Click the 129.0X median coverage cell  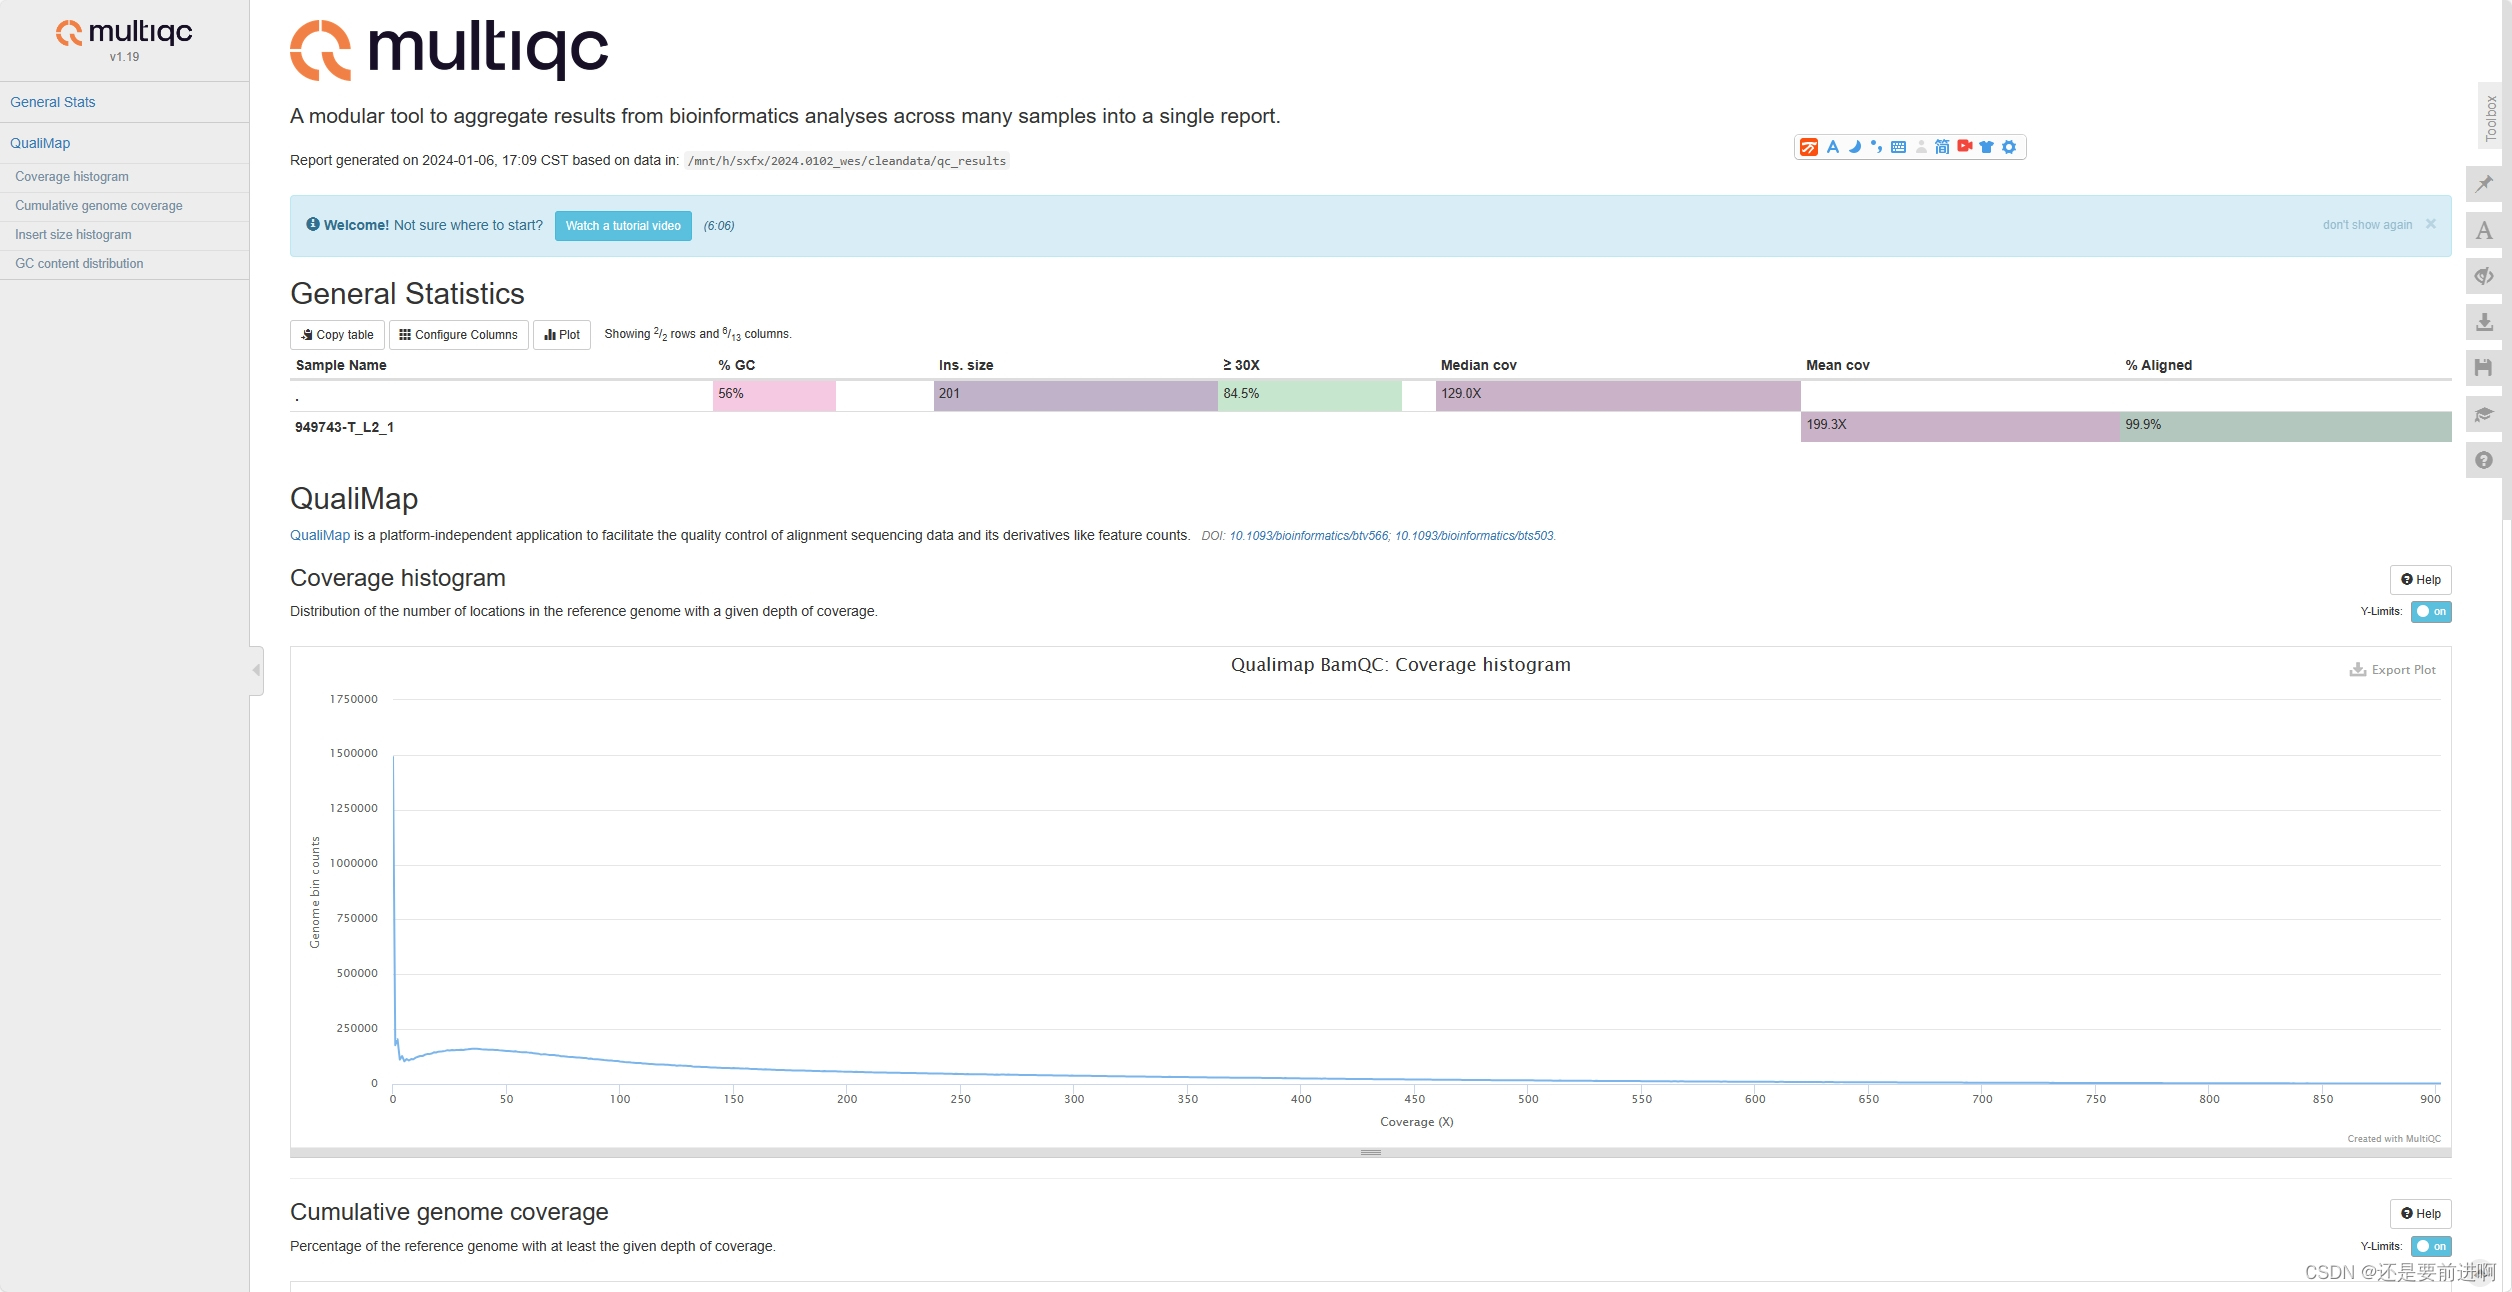[1618, 395]
